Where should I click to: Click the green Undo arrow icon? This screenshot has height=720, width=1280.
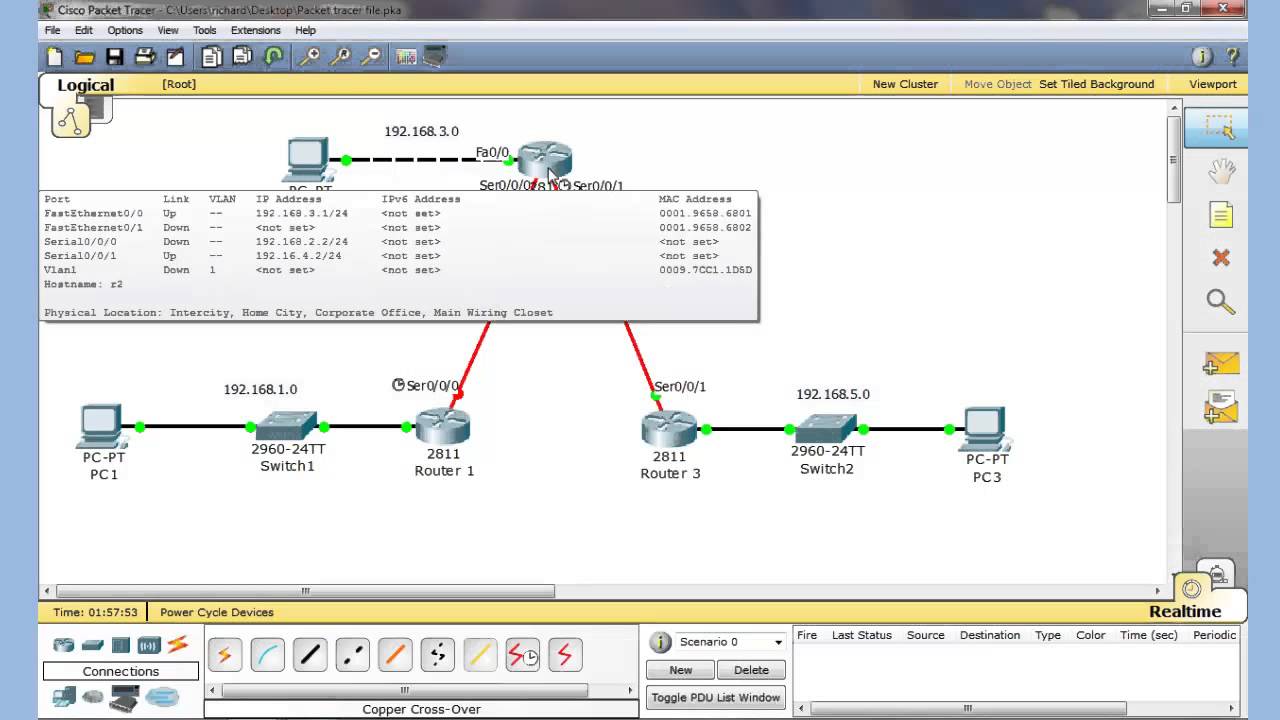(x=273, y=57)
